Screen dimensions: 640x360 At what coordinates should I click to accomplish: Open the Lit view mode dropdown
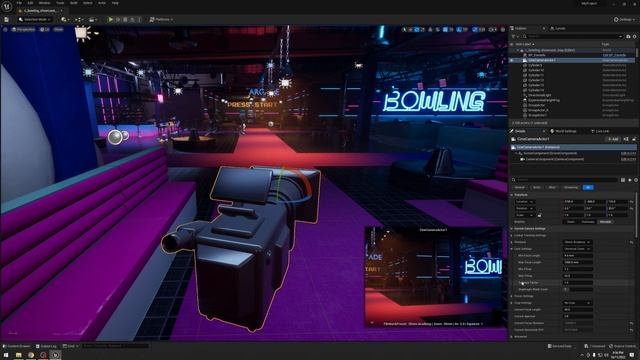click(44, 29)
